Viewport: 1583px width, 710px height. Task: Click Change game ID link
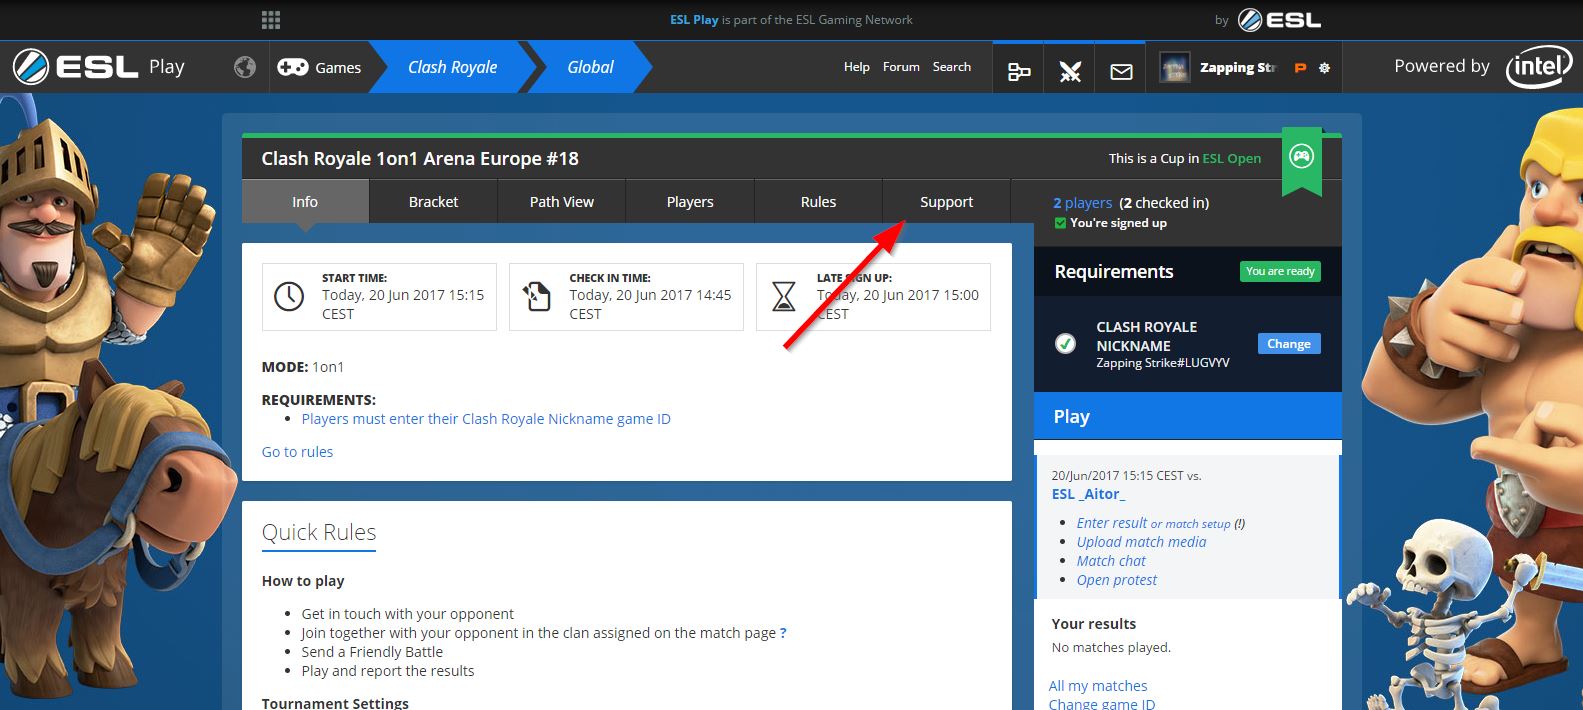point(1102,704)
